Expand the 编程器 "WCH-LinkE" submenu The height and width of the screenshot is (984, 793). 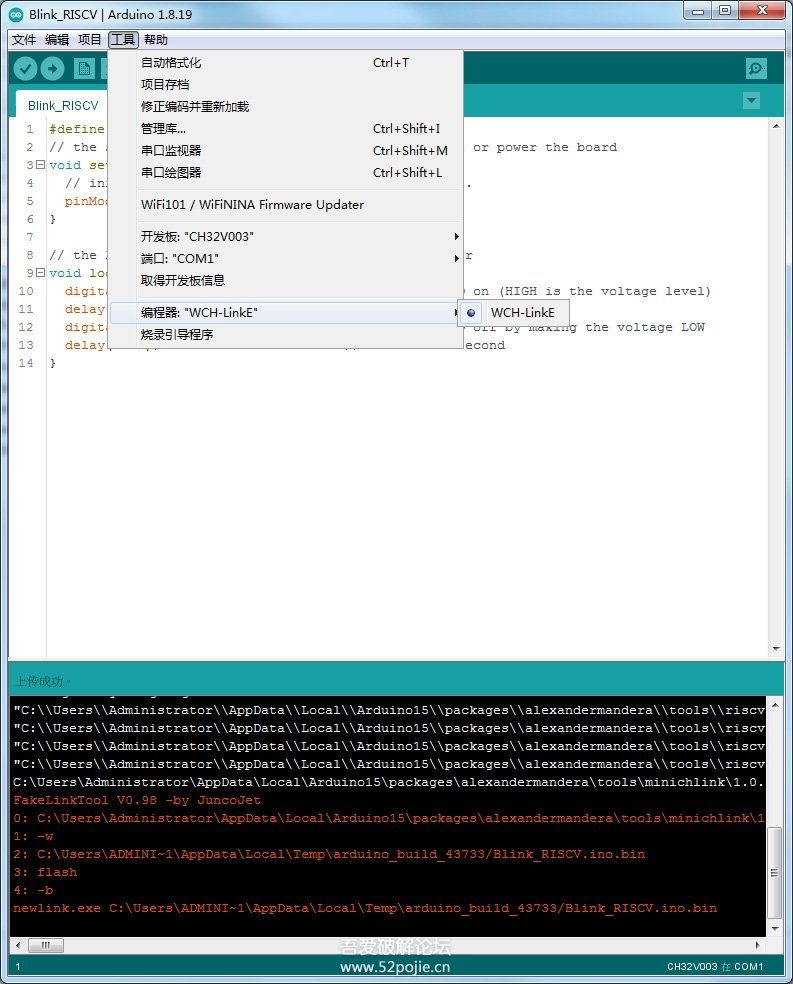(287, 313)
